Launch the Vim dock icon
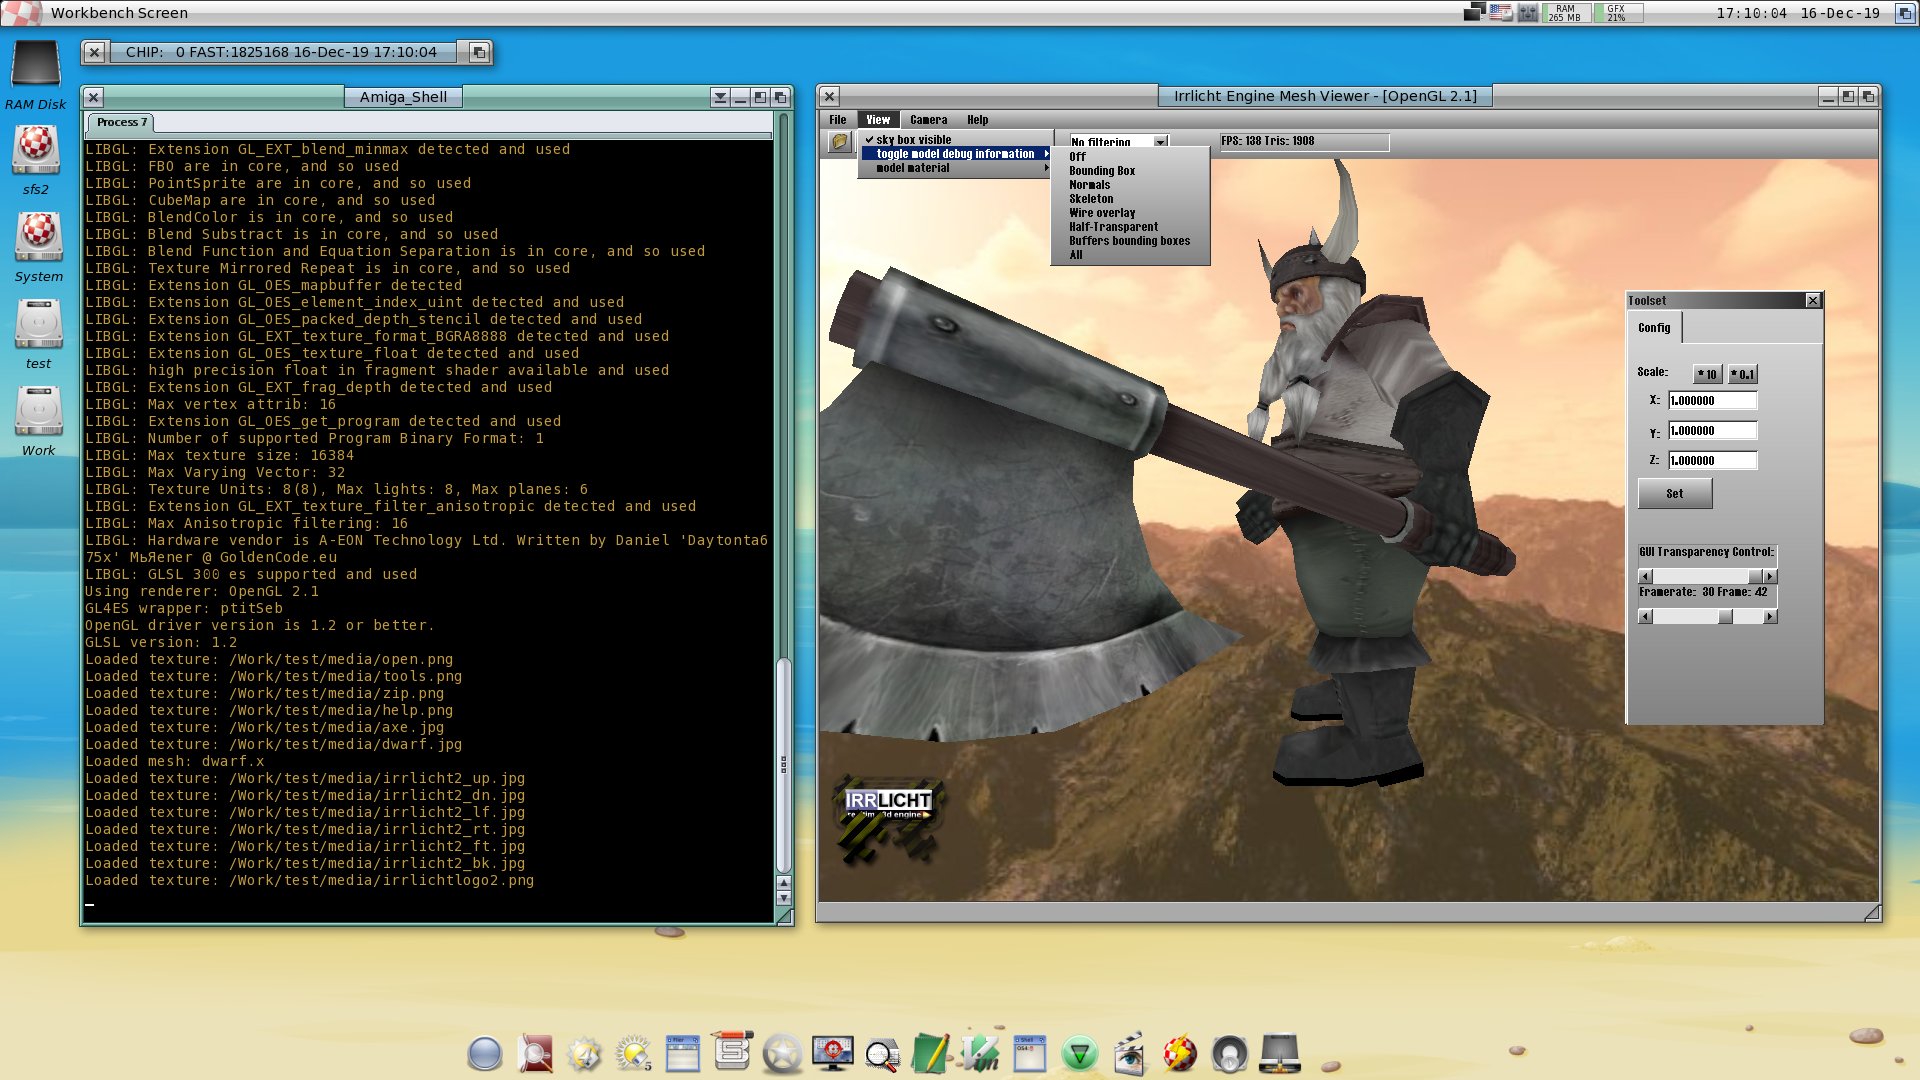Image resolution: width=1920 pixels, height=1080 pixels. (x=980, y=1053)
